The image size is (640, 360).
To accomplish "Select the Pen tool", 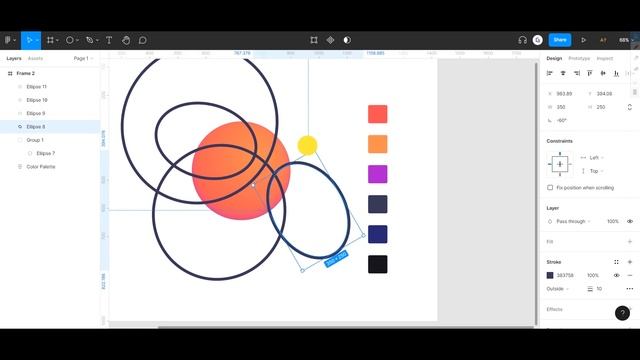I will pyautogui.click(x=89, y=40).
